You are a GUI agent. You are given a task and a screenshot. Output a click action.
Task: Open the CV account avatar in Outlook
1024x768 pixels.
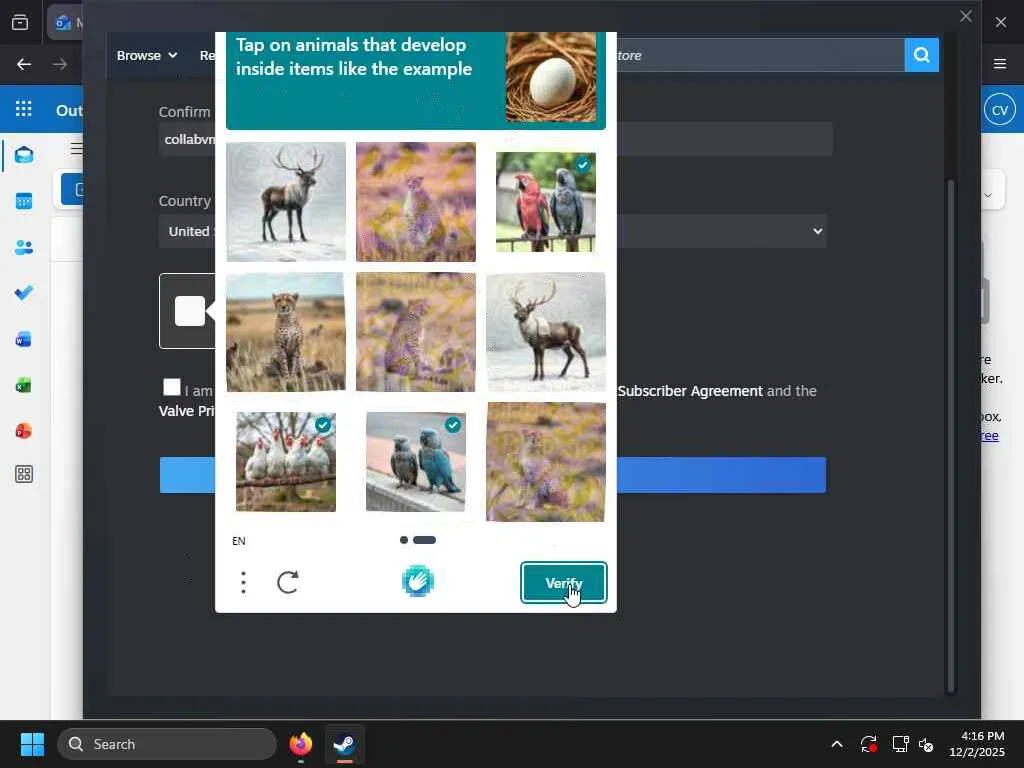pyautogui.click(x=1000, y=110)
